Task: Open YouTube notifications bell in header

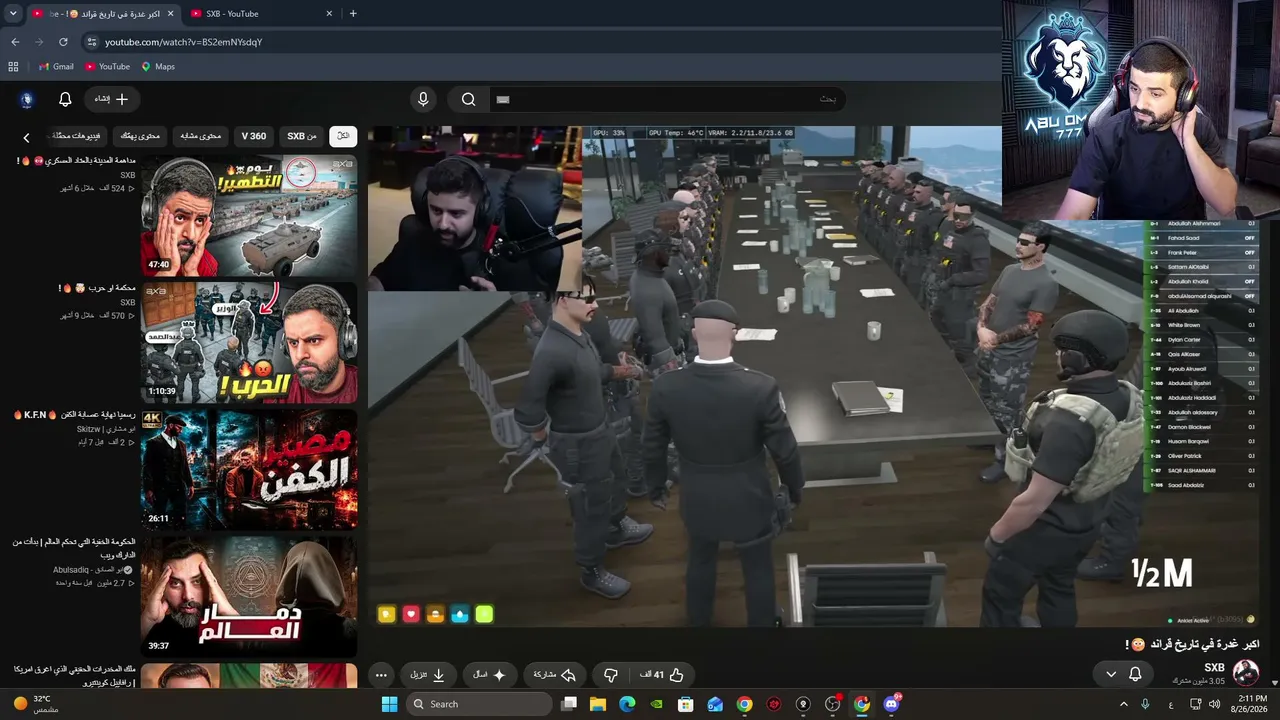Action: [x=65, y=99]
